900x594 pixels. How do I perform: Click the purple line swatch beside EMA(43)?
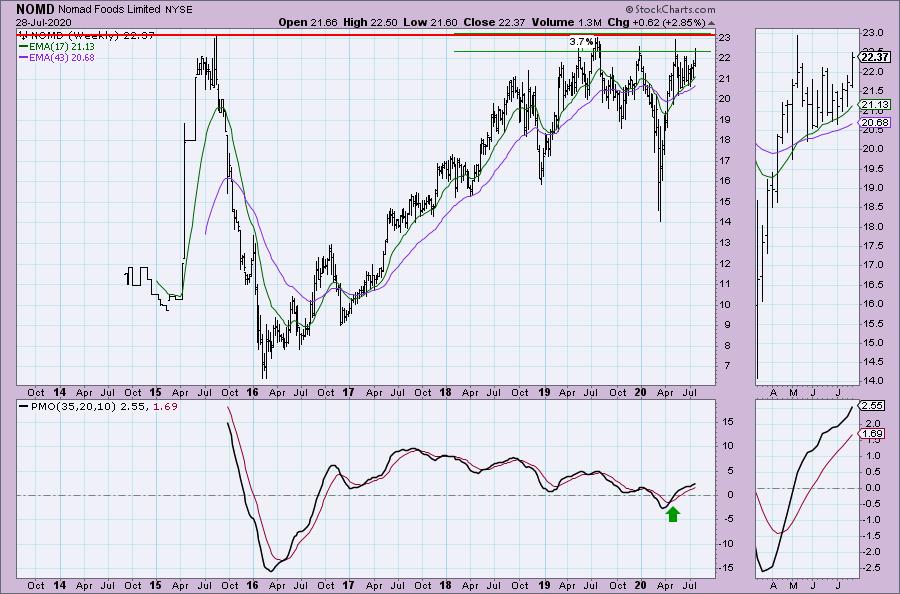pyautogui.click(x=23, y=57)
